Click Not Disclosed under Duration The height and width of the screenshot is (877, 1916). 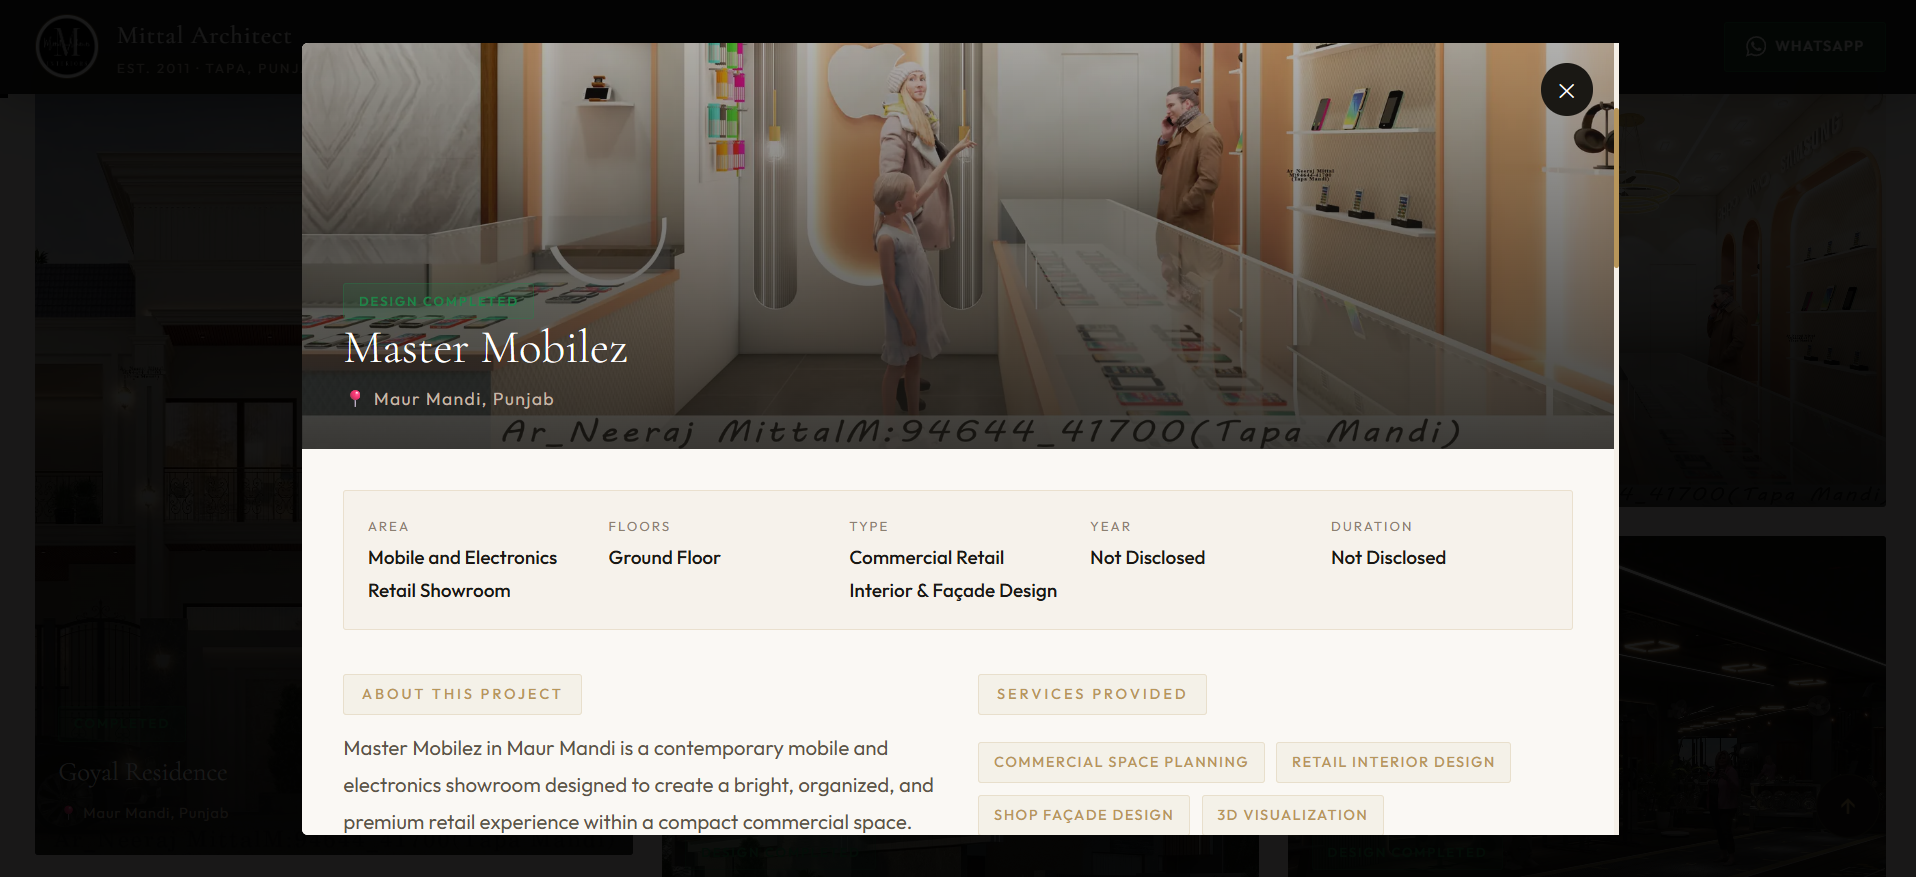(x=1388, y=558)
